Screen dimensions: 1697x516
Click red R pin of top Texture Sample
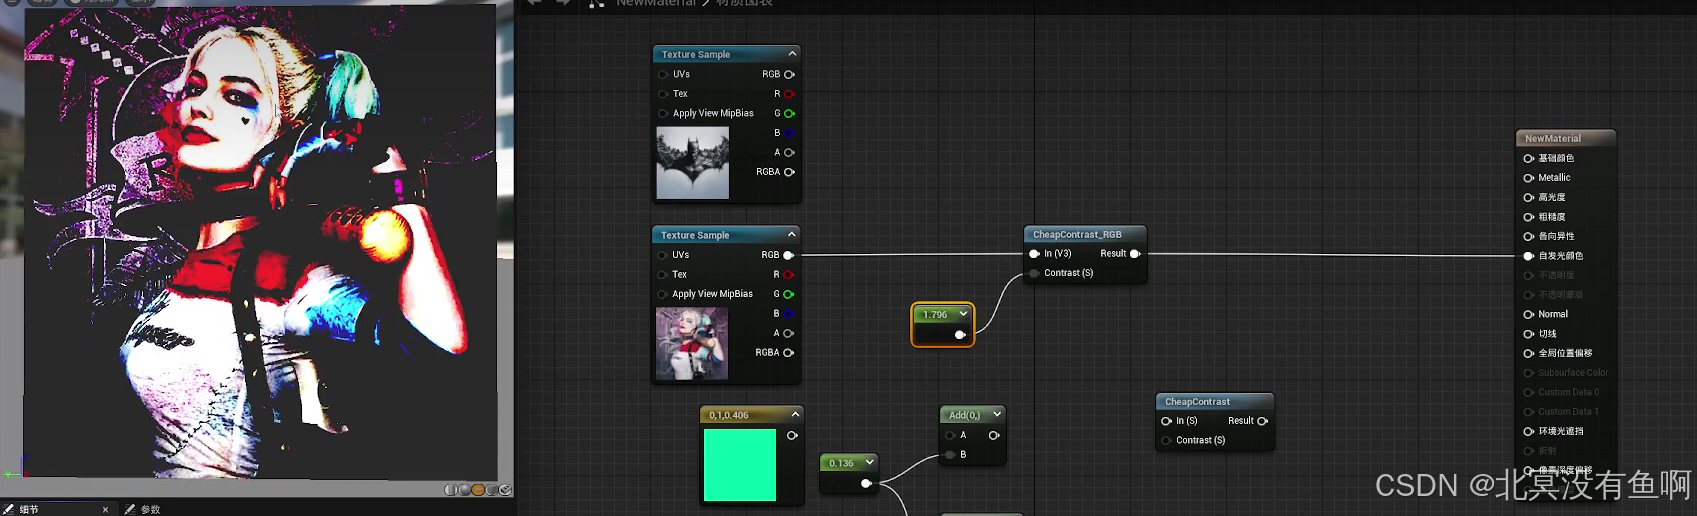789,94
